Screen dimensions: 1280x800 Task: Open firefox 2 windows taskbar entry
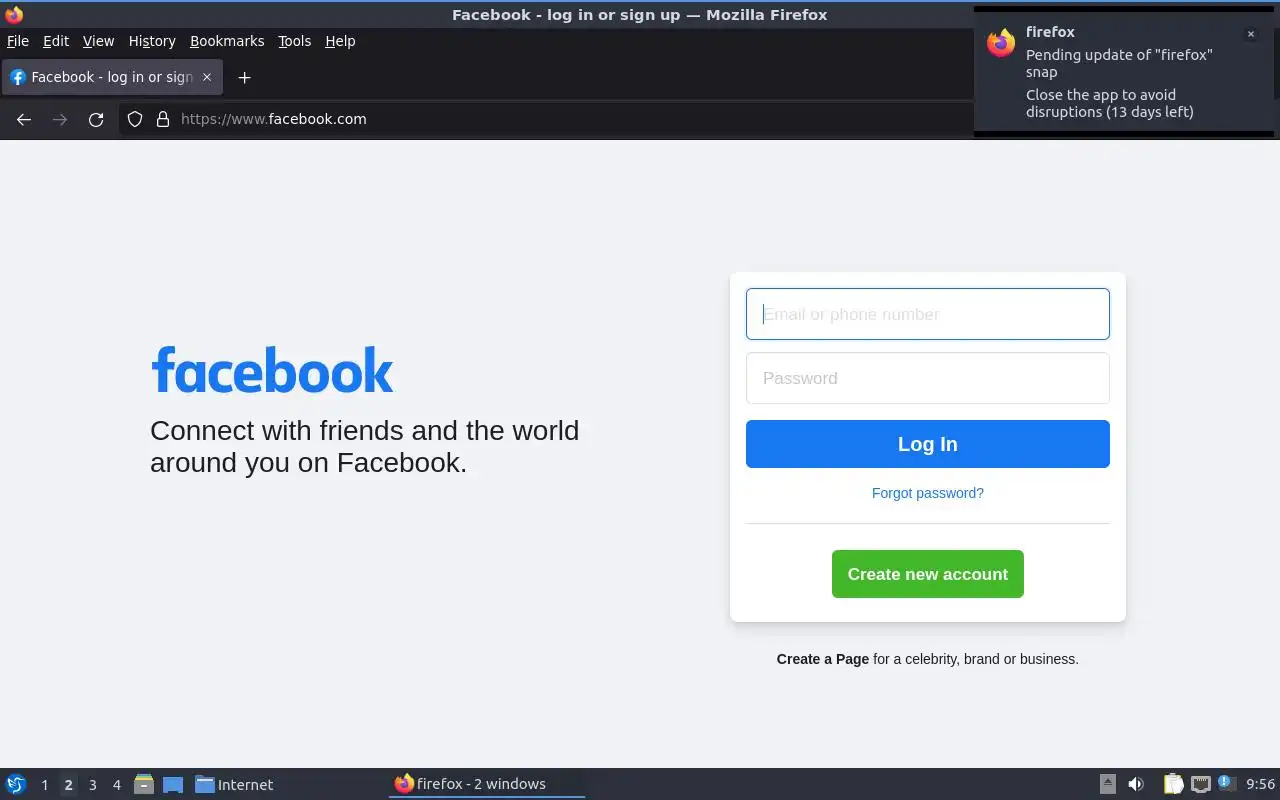click(x=487, y=784)
